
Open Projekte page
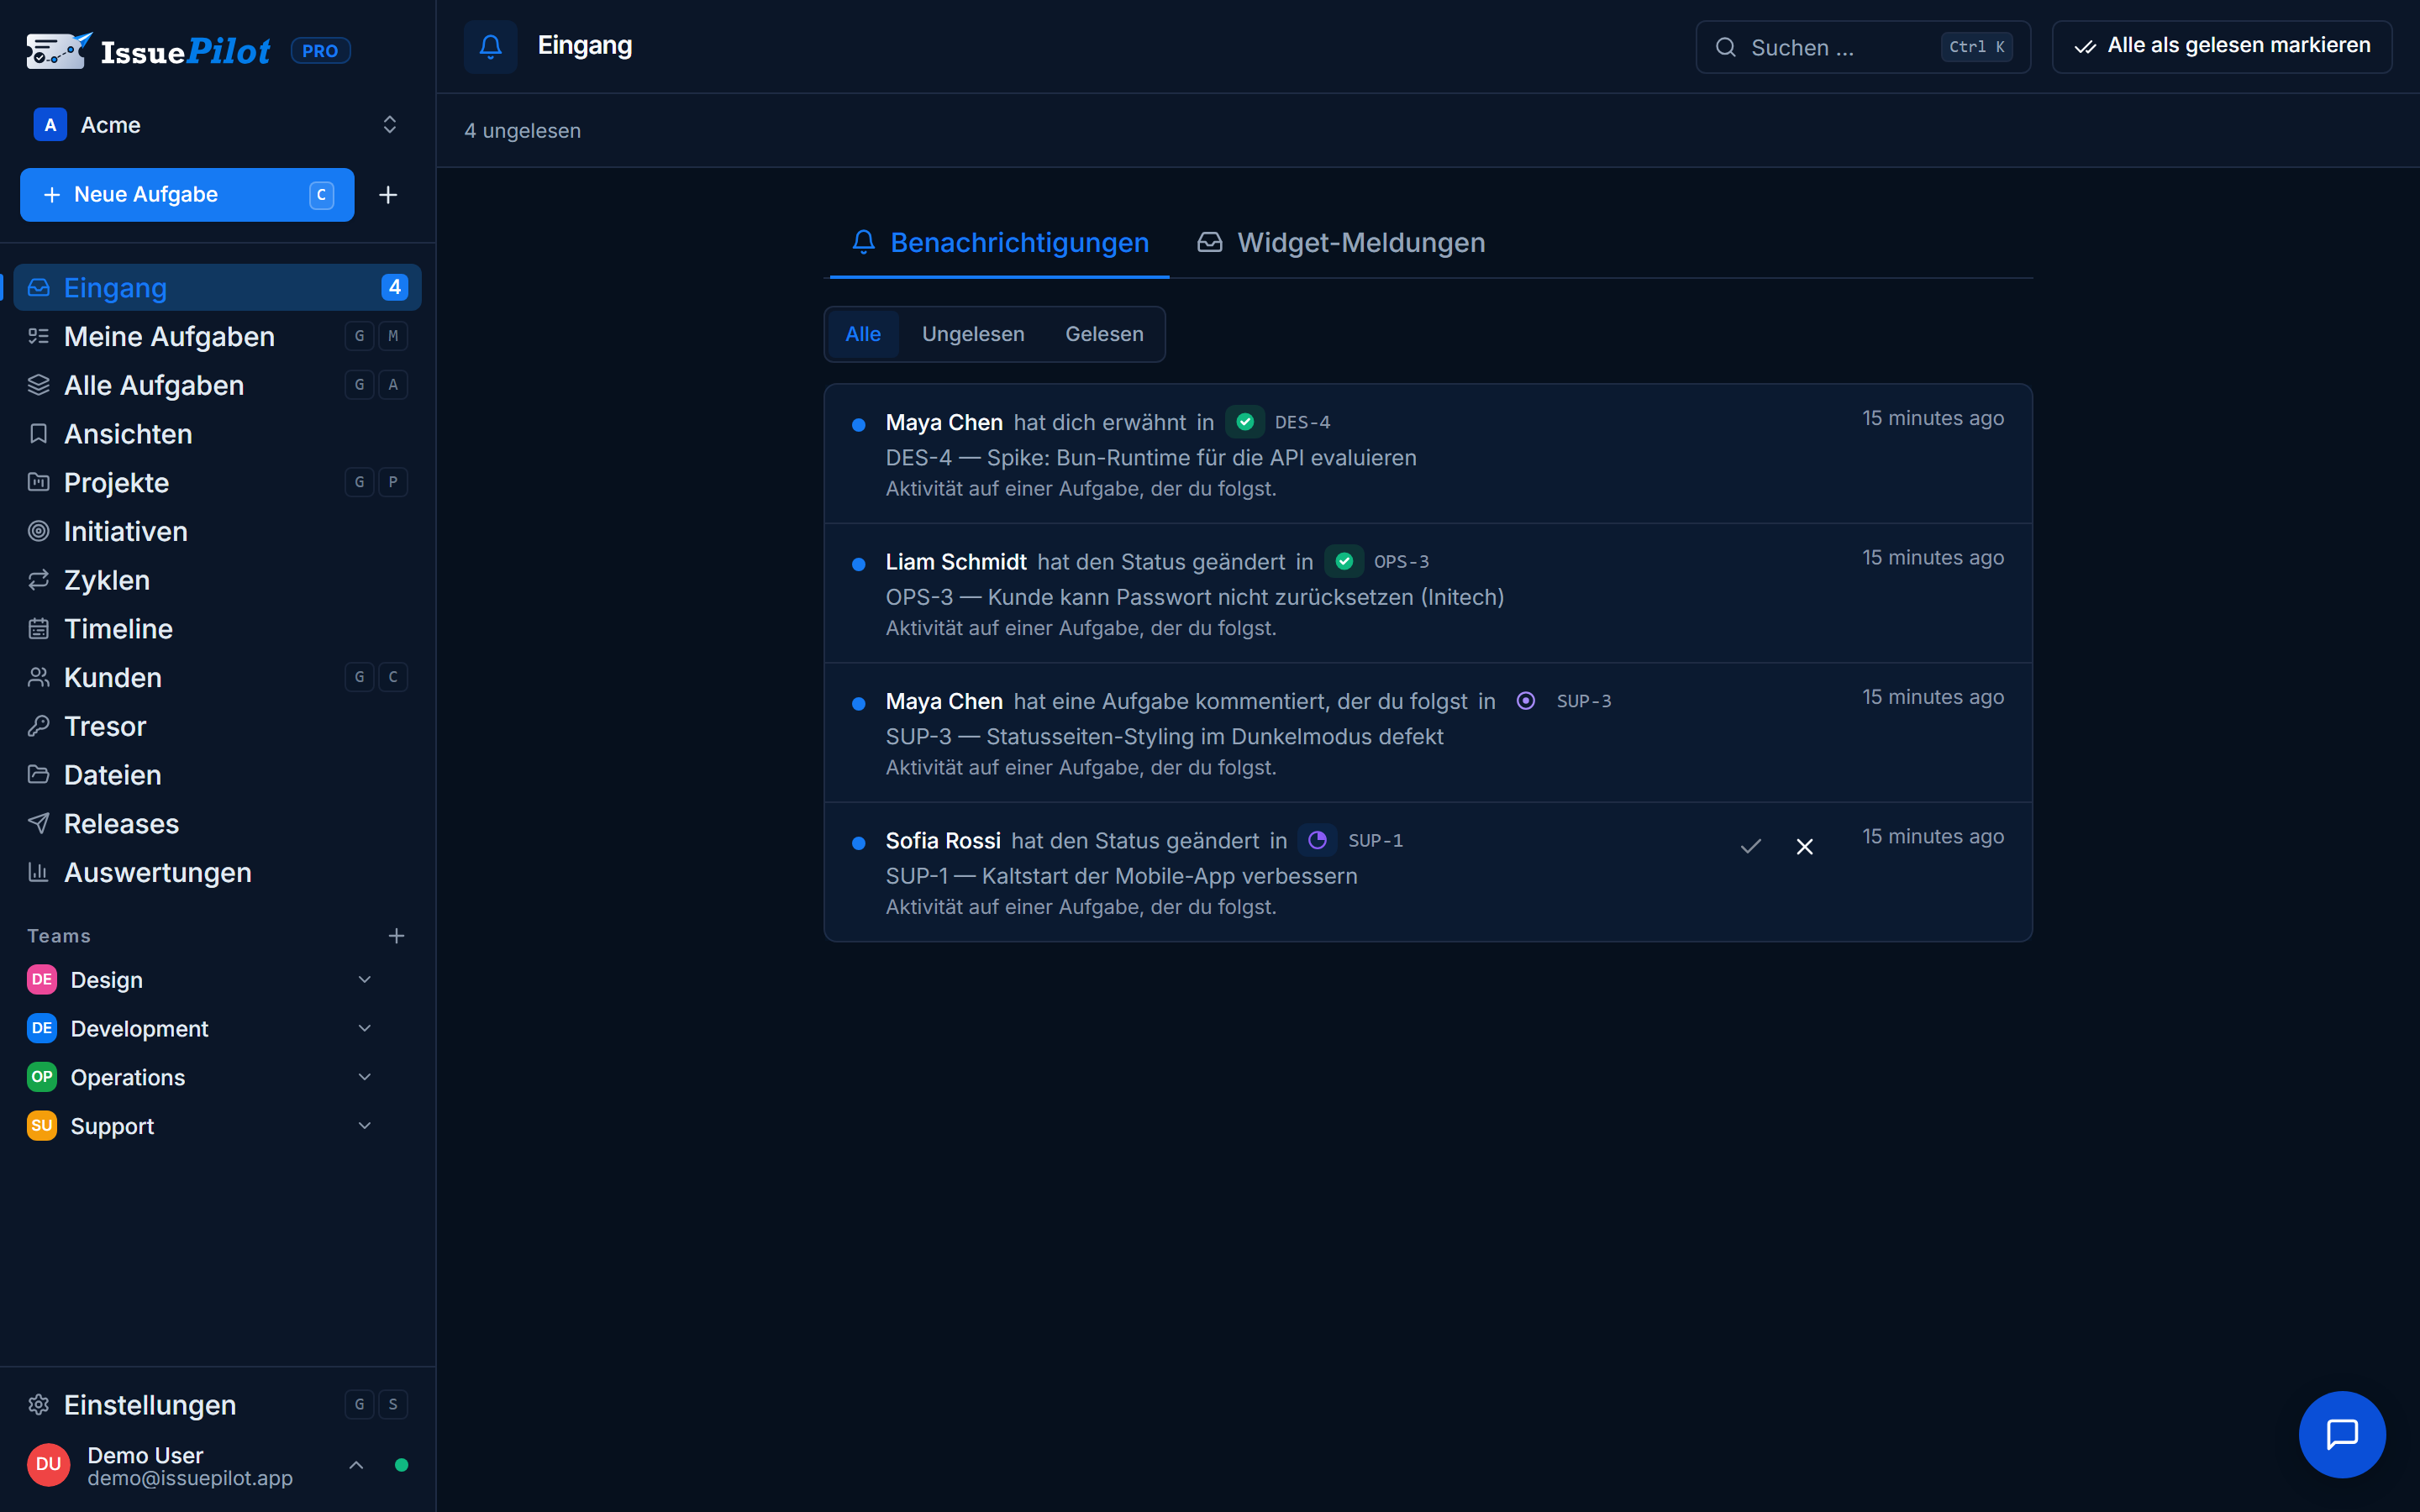pos(217,482)
